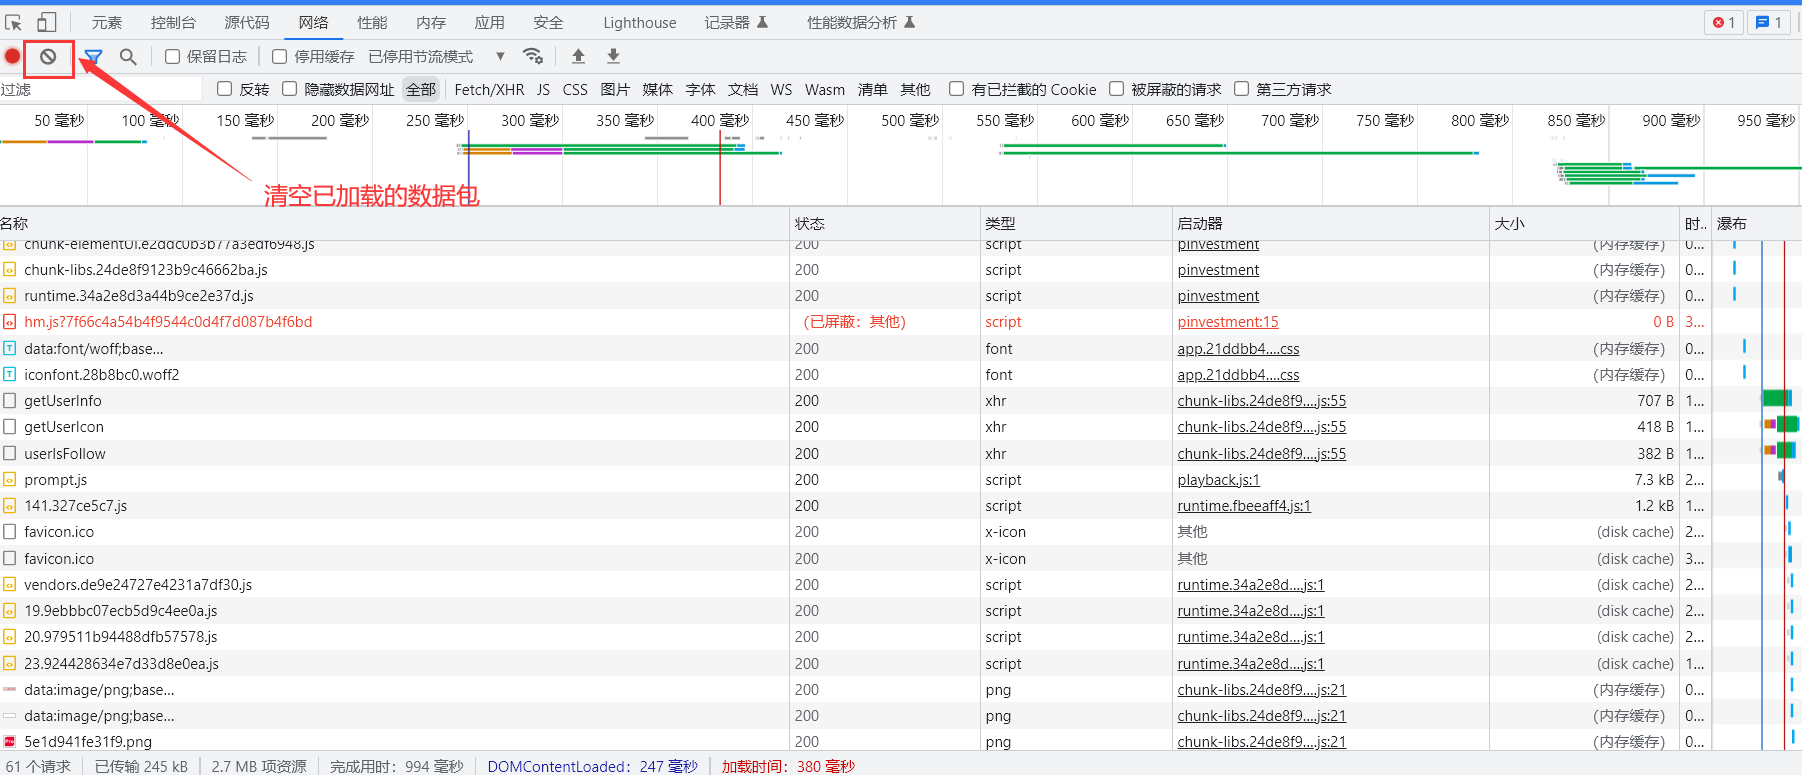Click the 过滤 text input
The width and height of the screenshot is (1802, 775).
[x=101, y=89]
